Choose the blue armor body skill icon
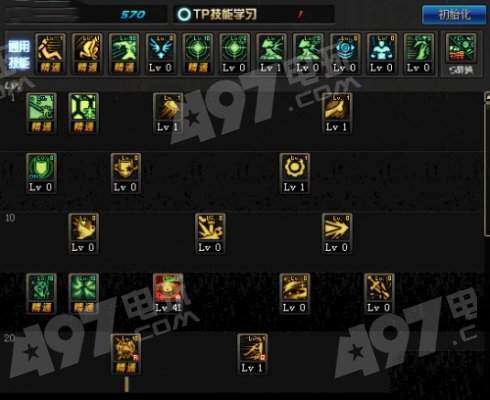490x400 pixels. pyautogui.click(x=382, y=53)
